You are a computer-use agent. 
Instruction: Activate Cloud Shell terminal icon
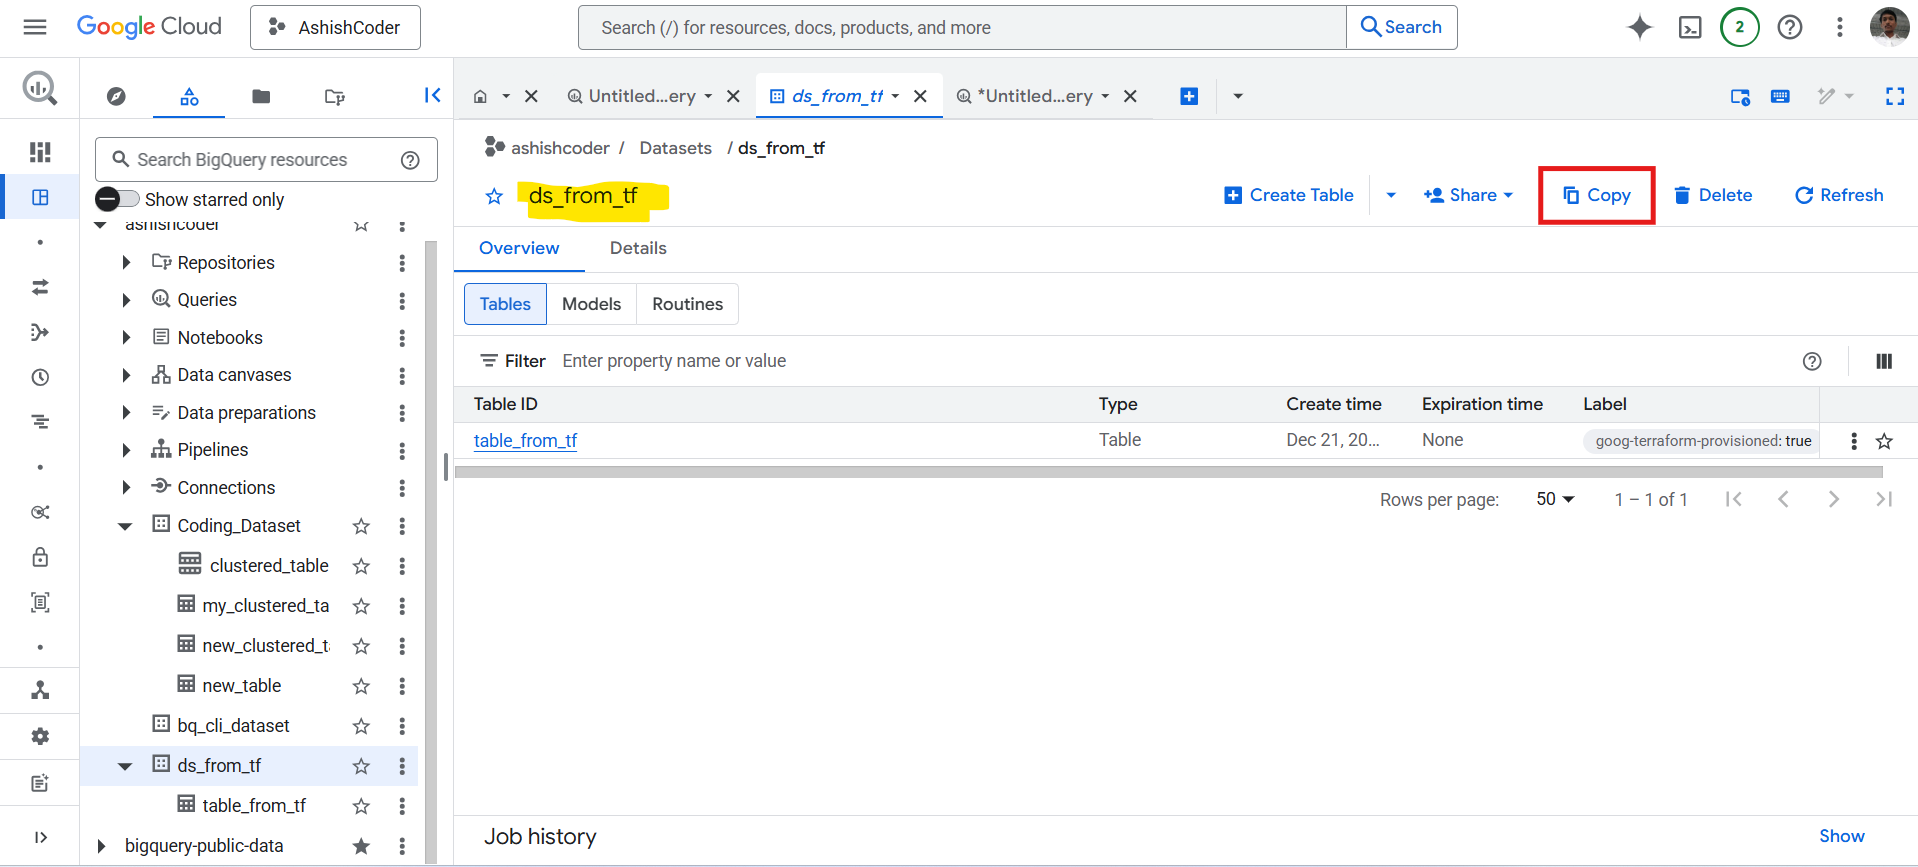click(1690, 27)
